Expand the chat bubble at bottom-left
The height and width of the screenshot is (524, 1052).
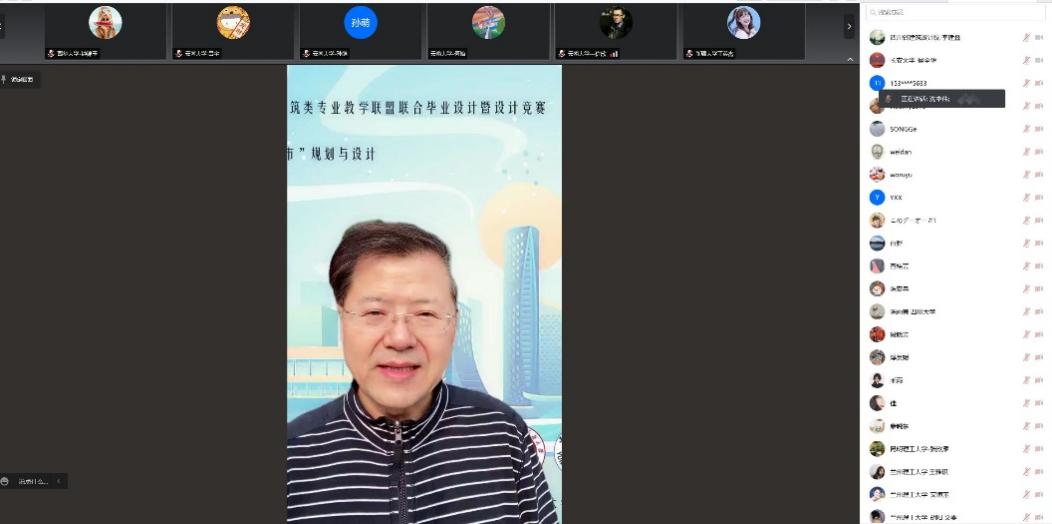click(30, 481)
